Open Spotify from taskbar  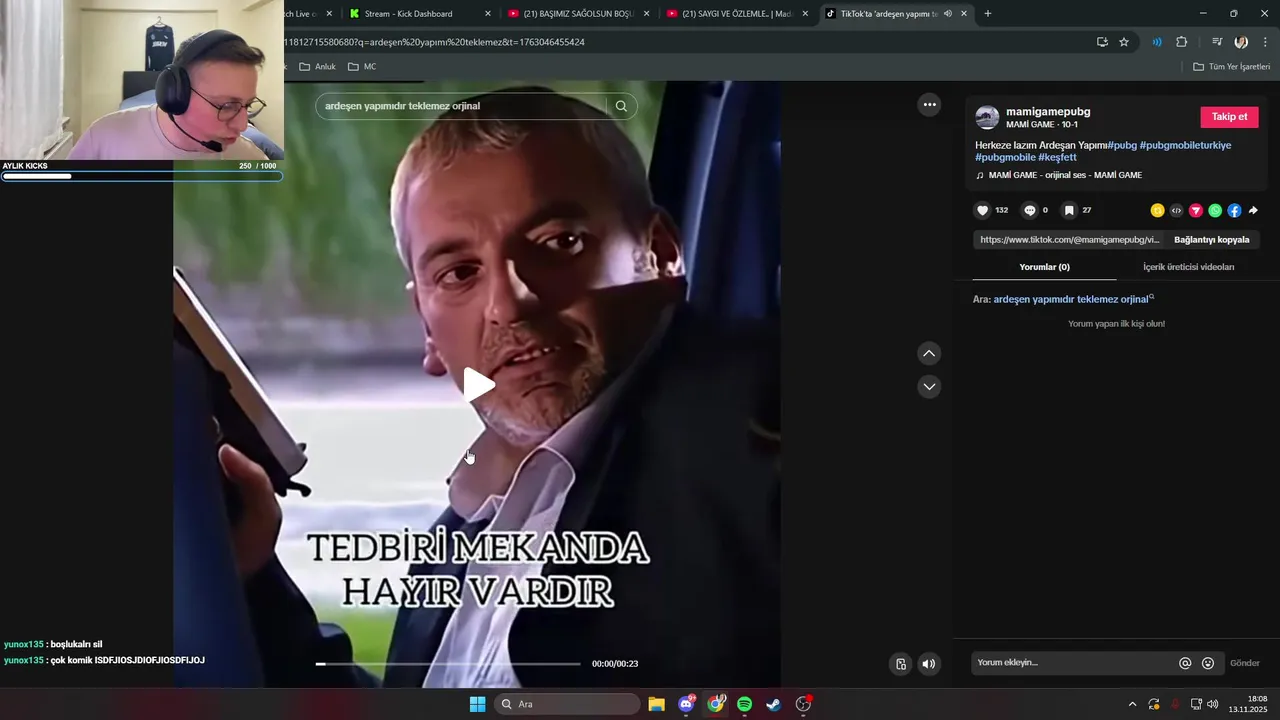coord(745,704)
